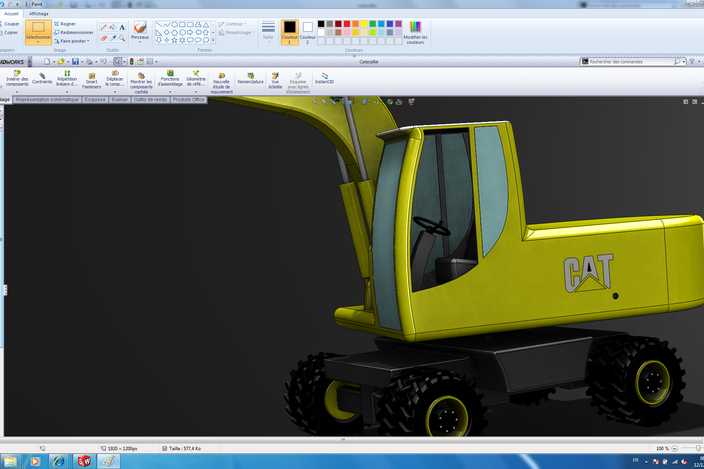
Task: Open arrow under Répétition linéaire
Action: pyautogui.click(x=66, y=92)
